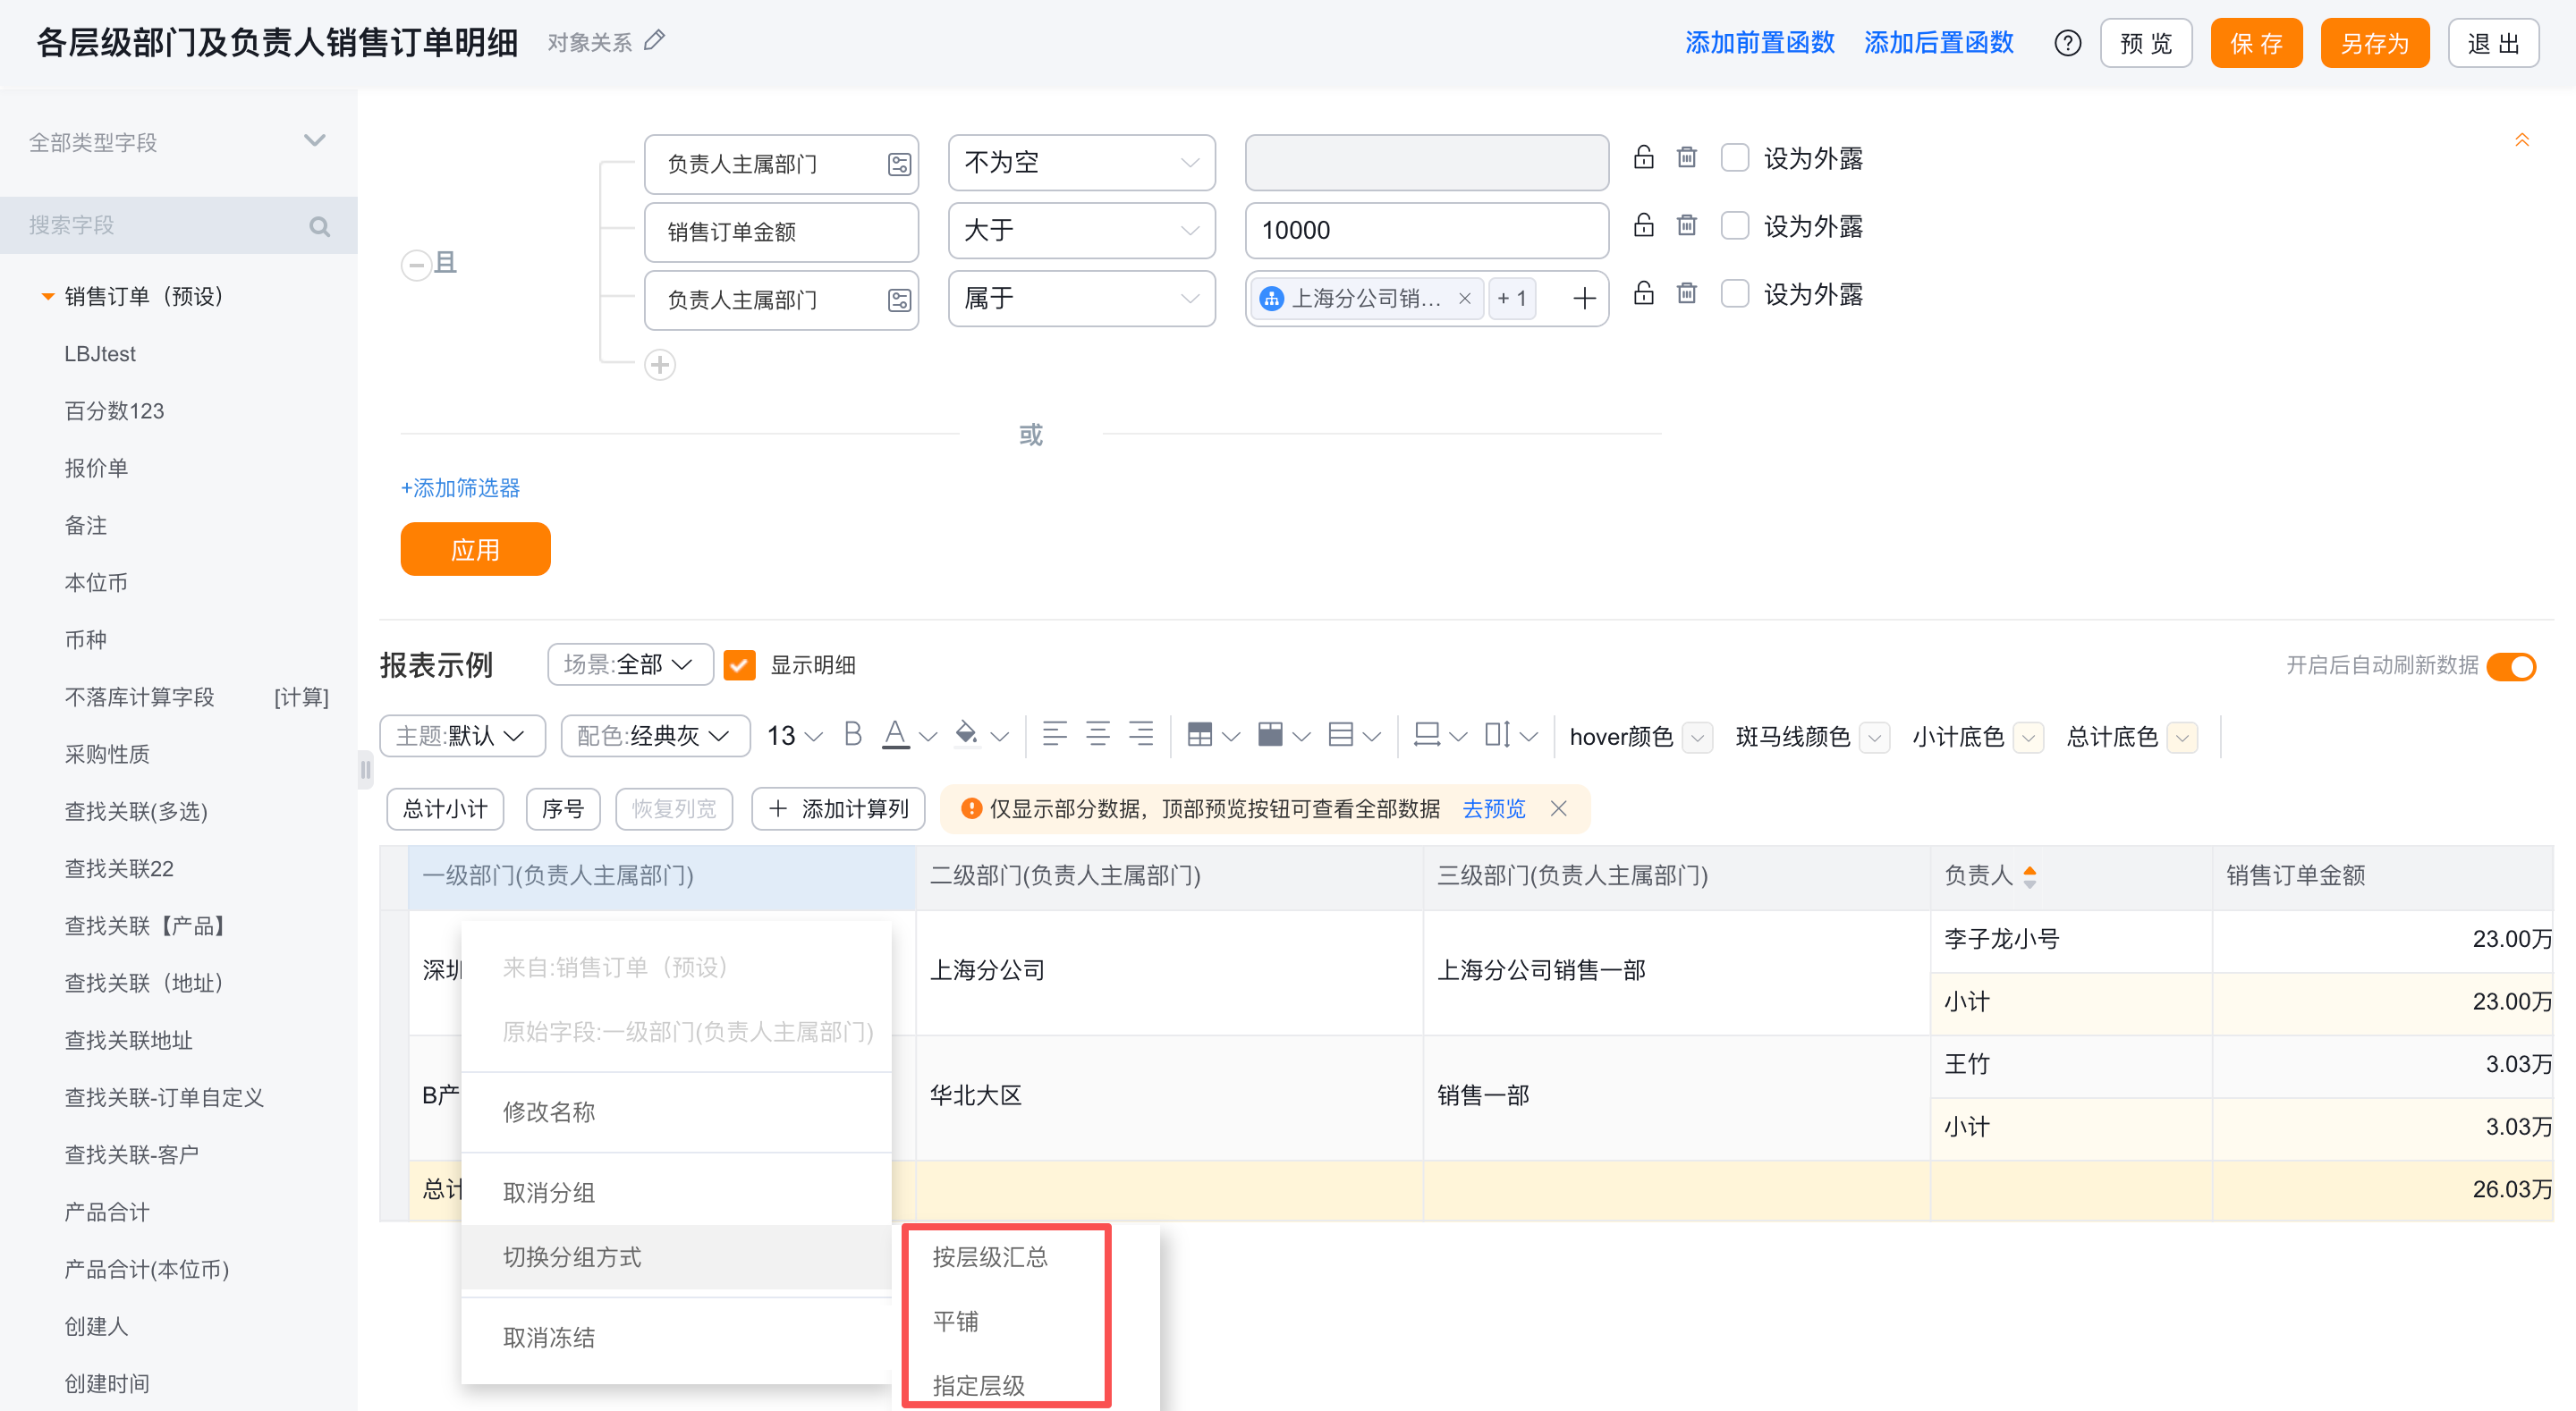Open the 主题:默认 dropdown
Screen dimensions: 2576x1411
click(462, 736)
